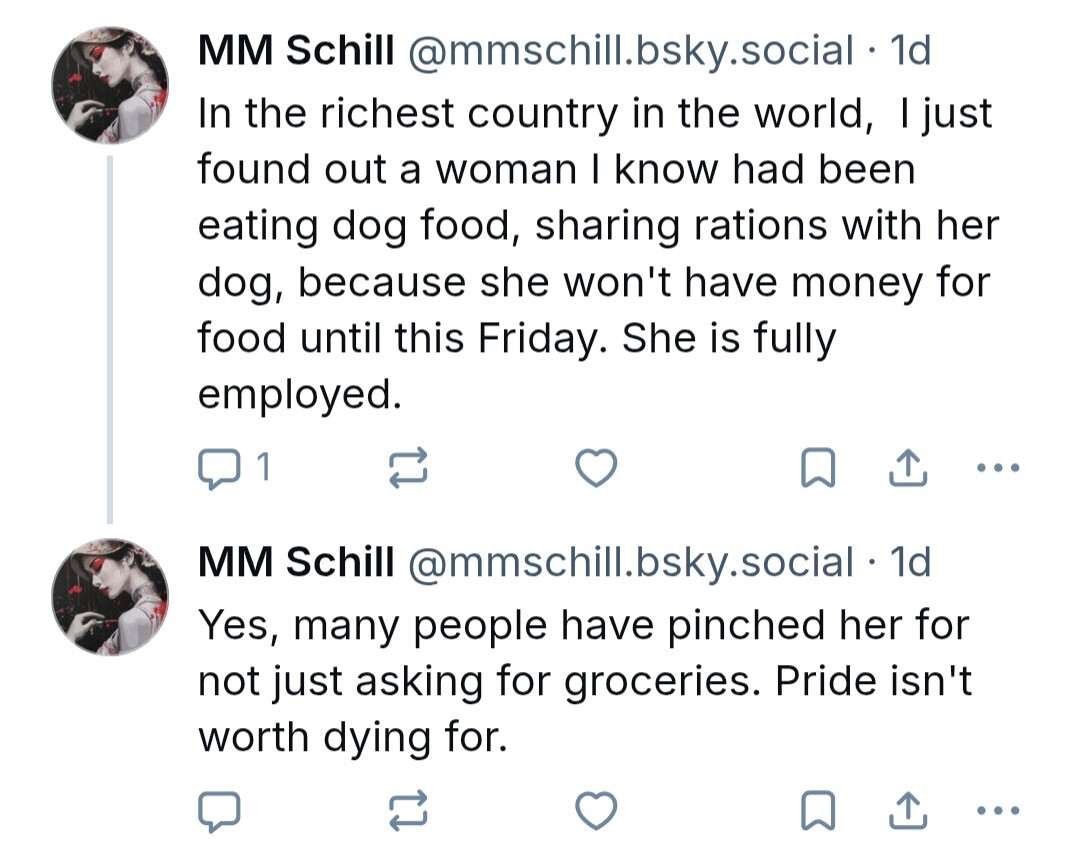The height and width of the screenshot is (844, 1080).
Task: Bookmark the first post about dog food
Action: click(817, 468)
